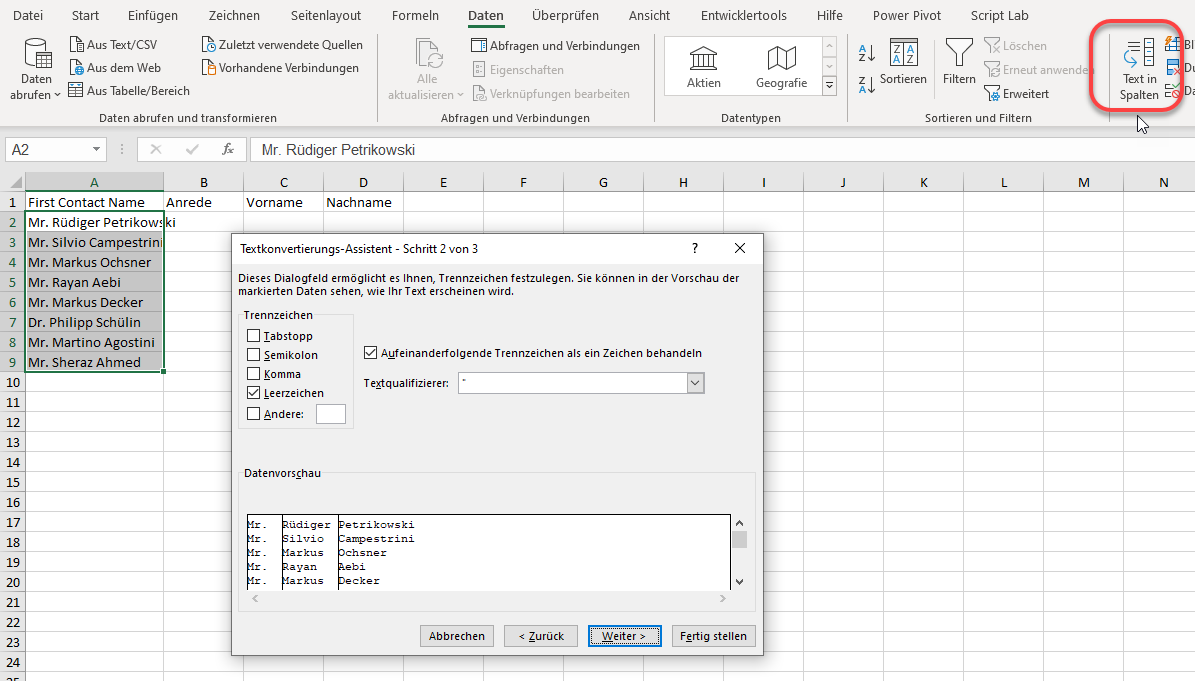Screen dimensions: 1195x681
Task: Click Erneut anwenden filter command
Action: point(1038,70)
